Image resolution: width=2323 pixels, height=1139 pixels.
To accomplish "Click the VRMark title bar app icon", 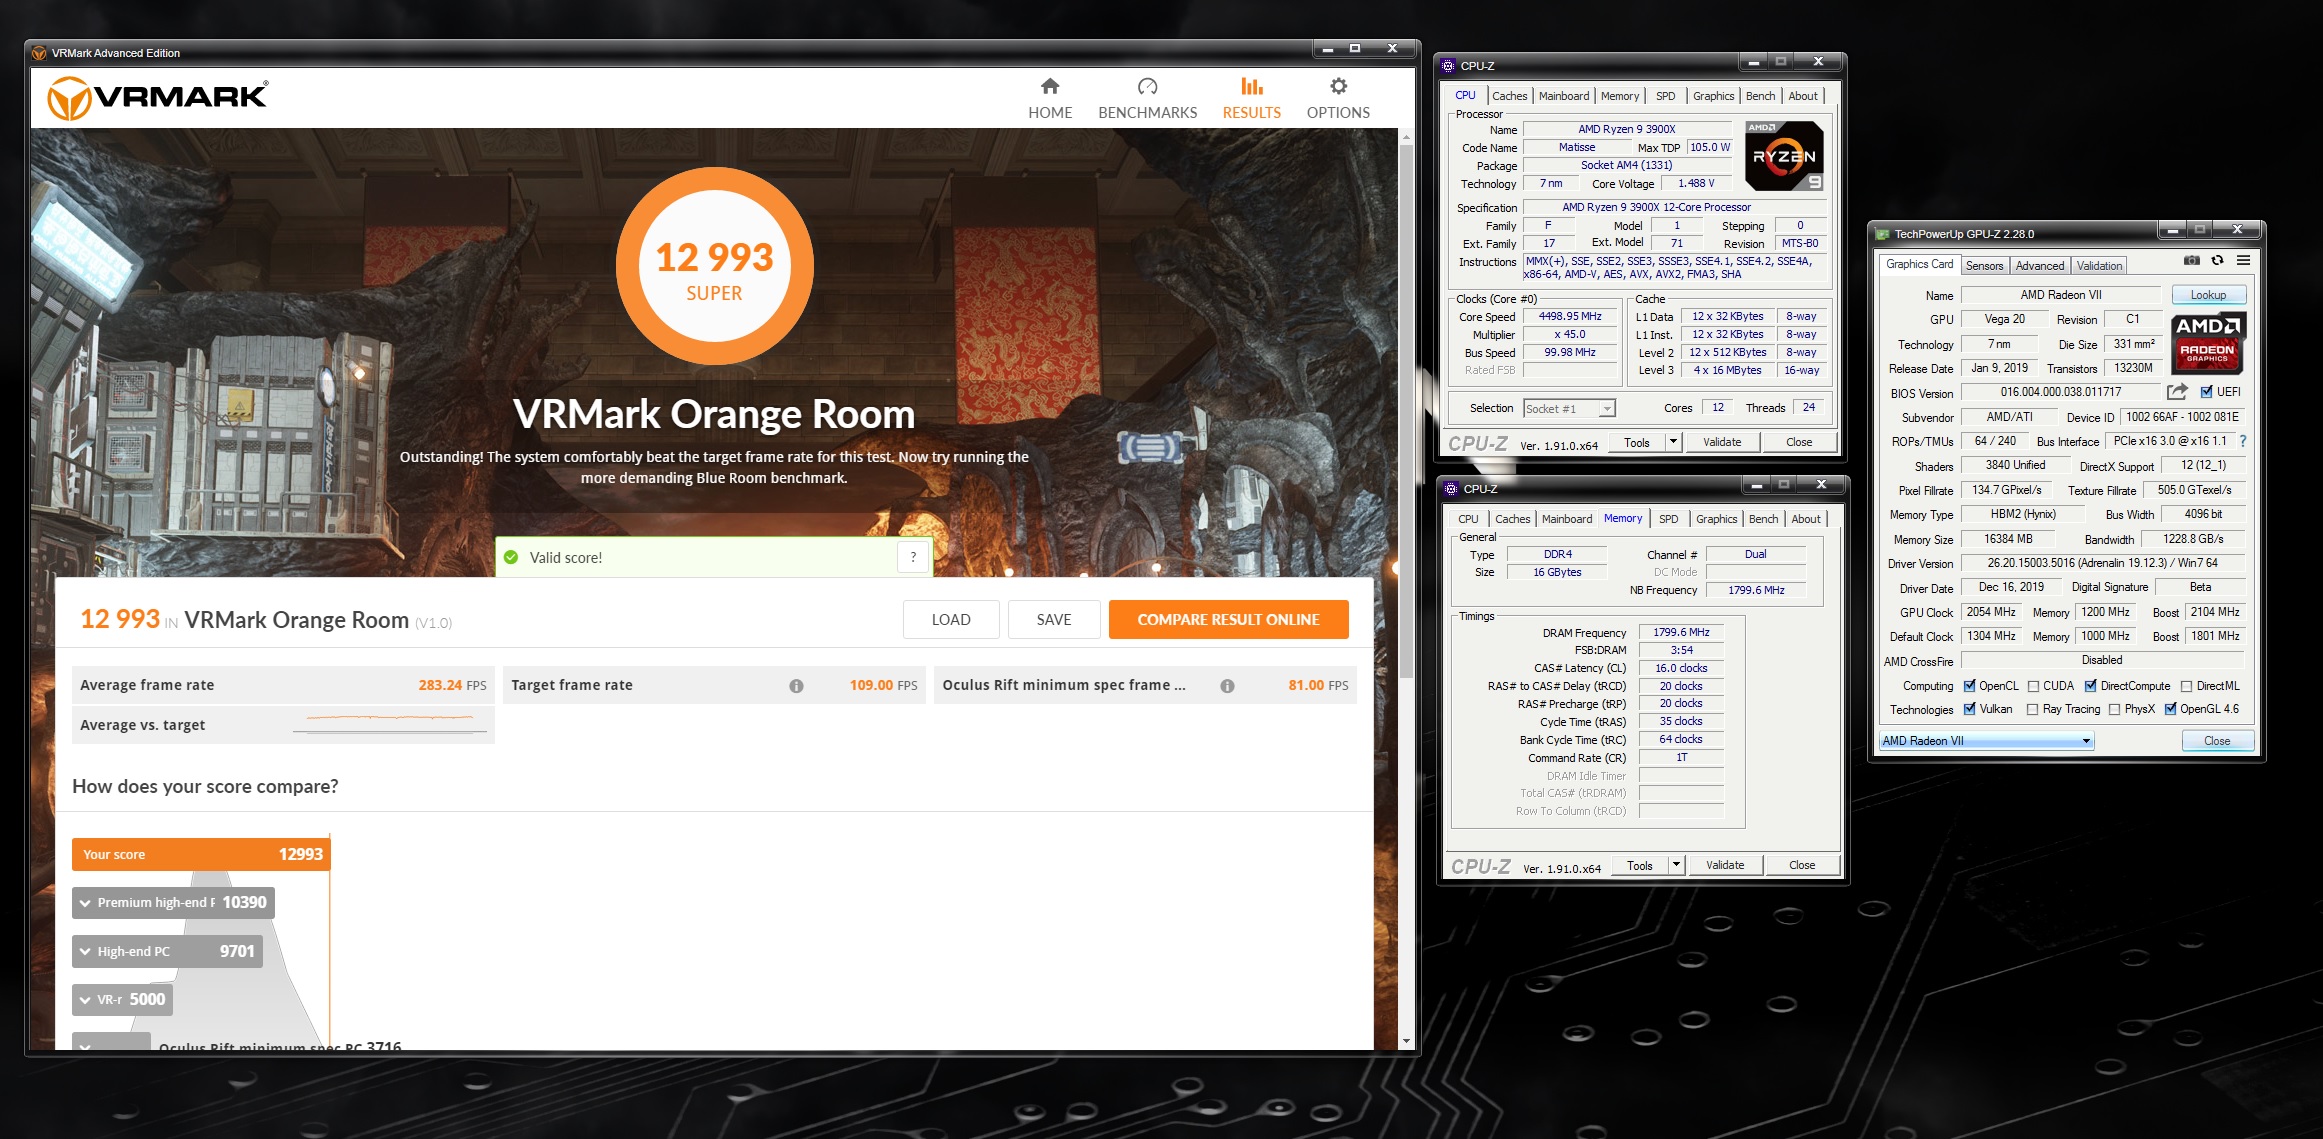I will [x=39, y=53].
